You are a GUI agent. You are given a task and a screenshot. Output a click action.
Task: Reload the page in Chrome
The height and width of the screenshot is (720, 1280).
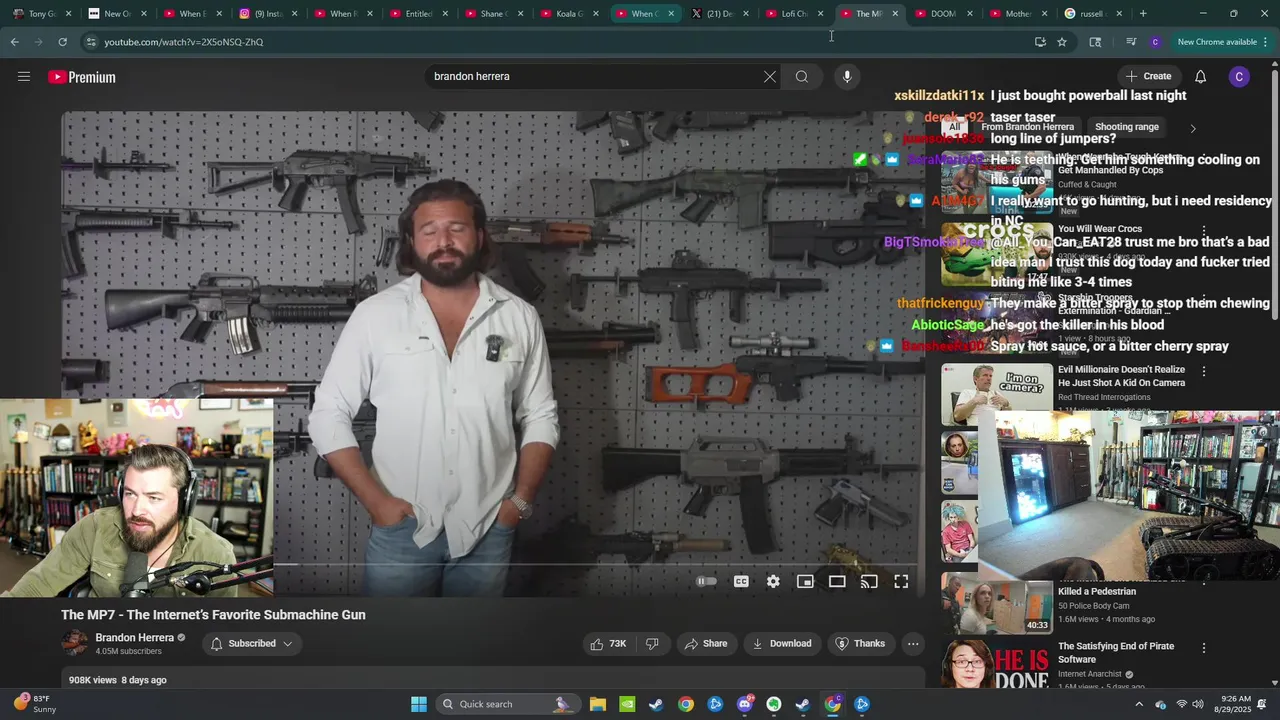tap(62, 42)
